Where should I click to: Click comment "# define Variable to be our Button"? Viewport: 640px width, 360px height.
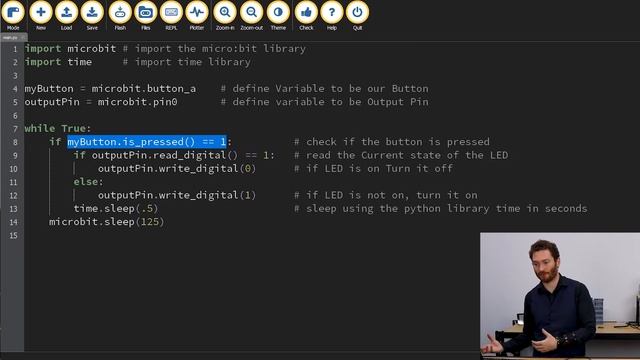point(325,89)
